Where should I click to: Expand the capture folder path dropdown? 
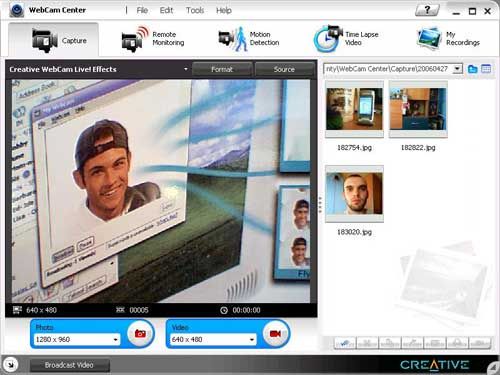click(458, 69)
